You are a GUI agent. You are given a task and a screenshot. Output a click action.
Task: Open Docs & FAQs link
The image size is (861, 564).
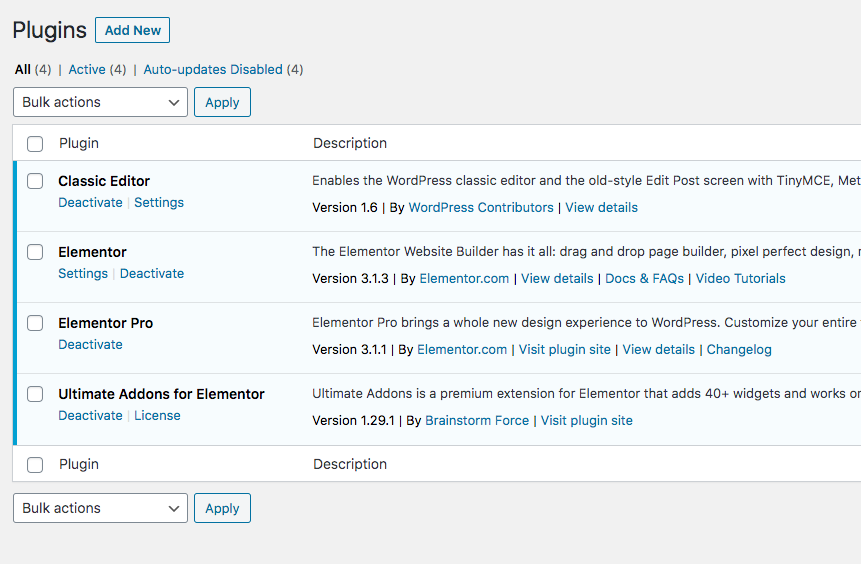click(x=644, y=278)
